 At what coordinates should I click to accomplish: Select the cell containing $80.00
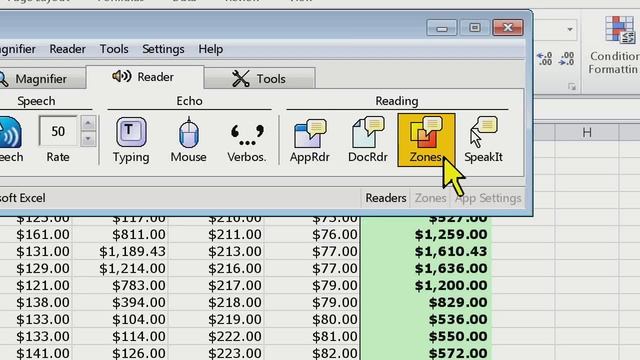click(x=312, y=320)
